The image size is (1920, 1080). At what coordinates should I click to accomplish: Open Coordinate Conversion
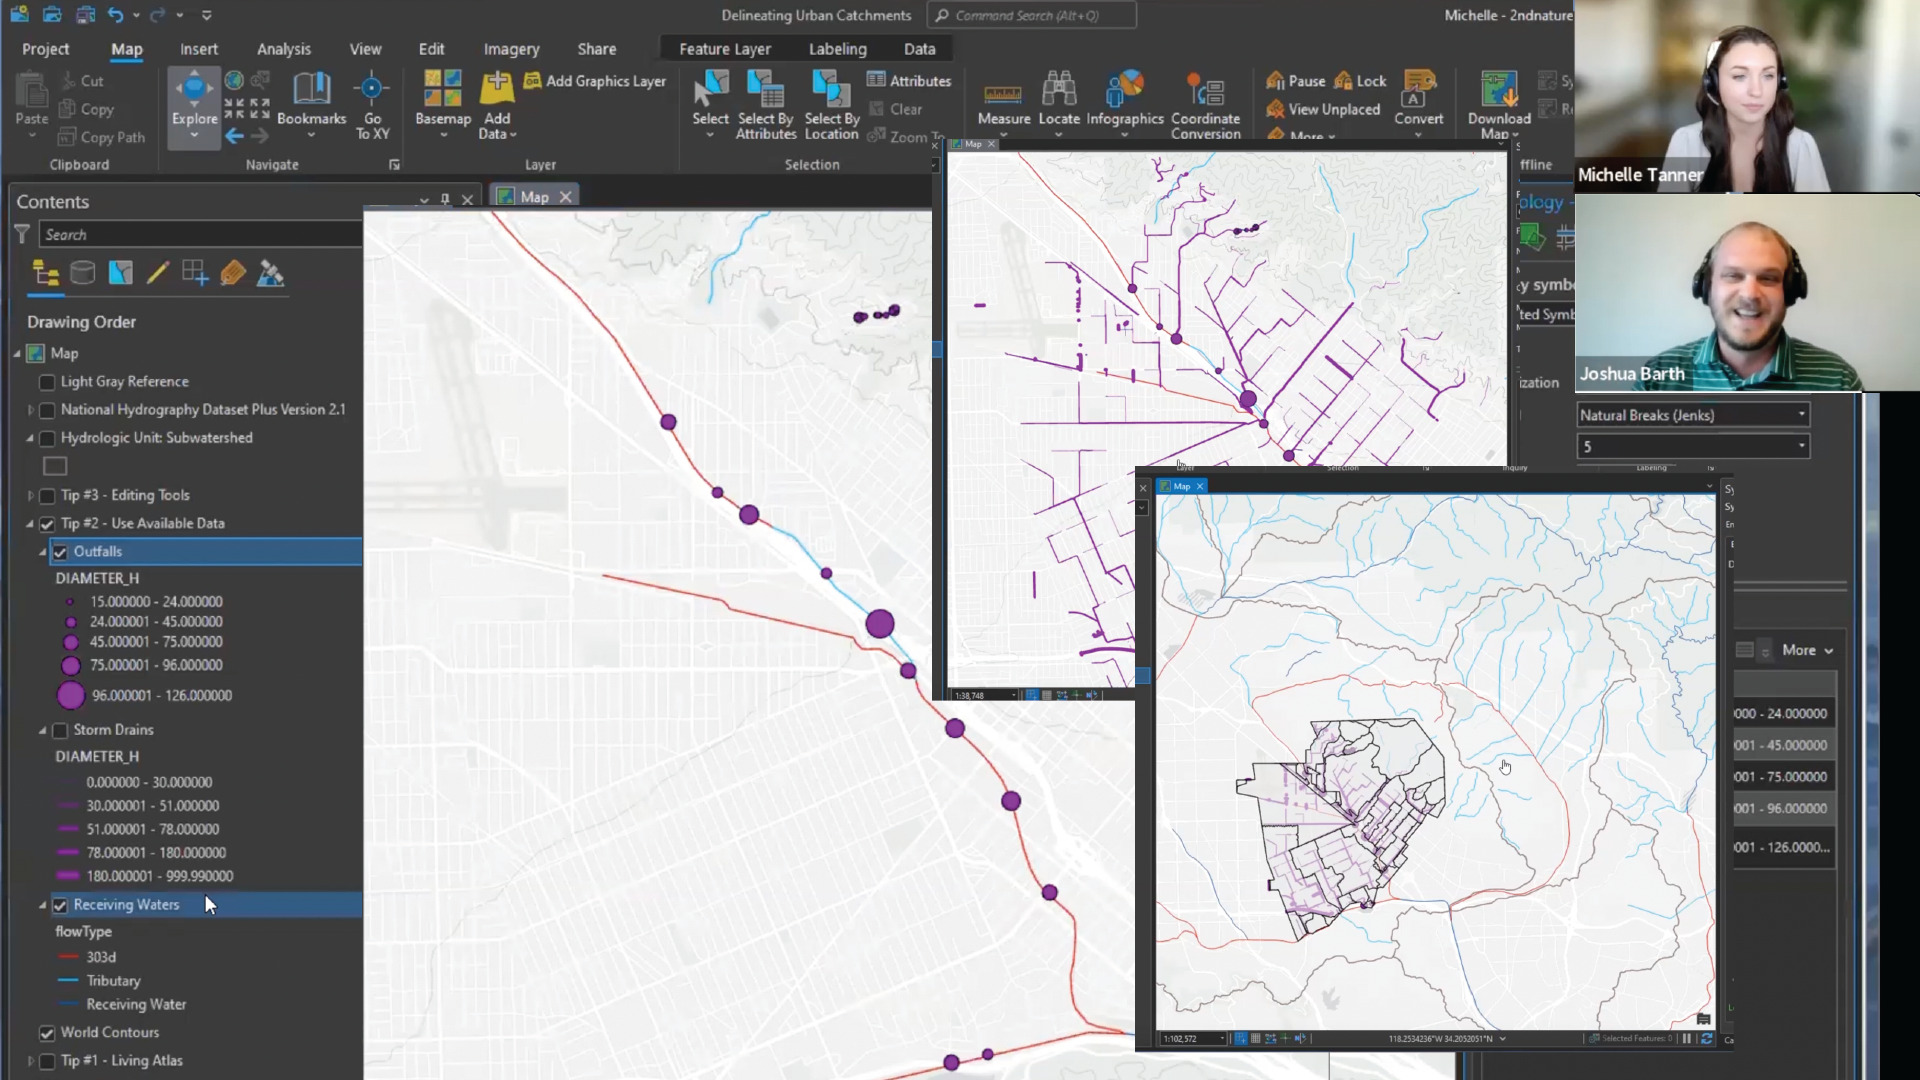click(x=1205, y=104)
